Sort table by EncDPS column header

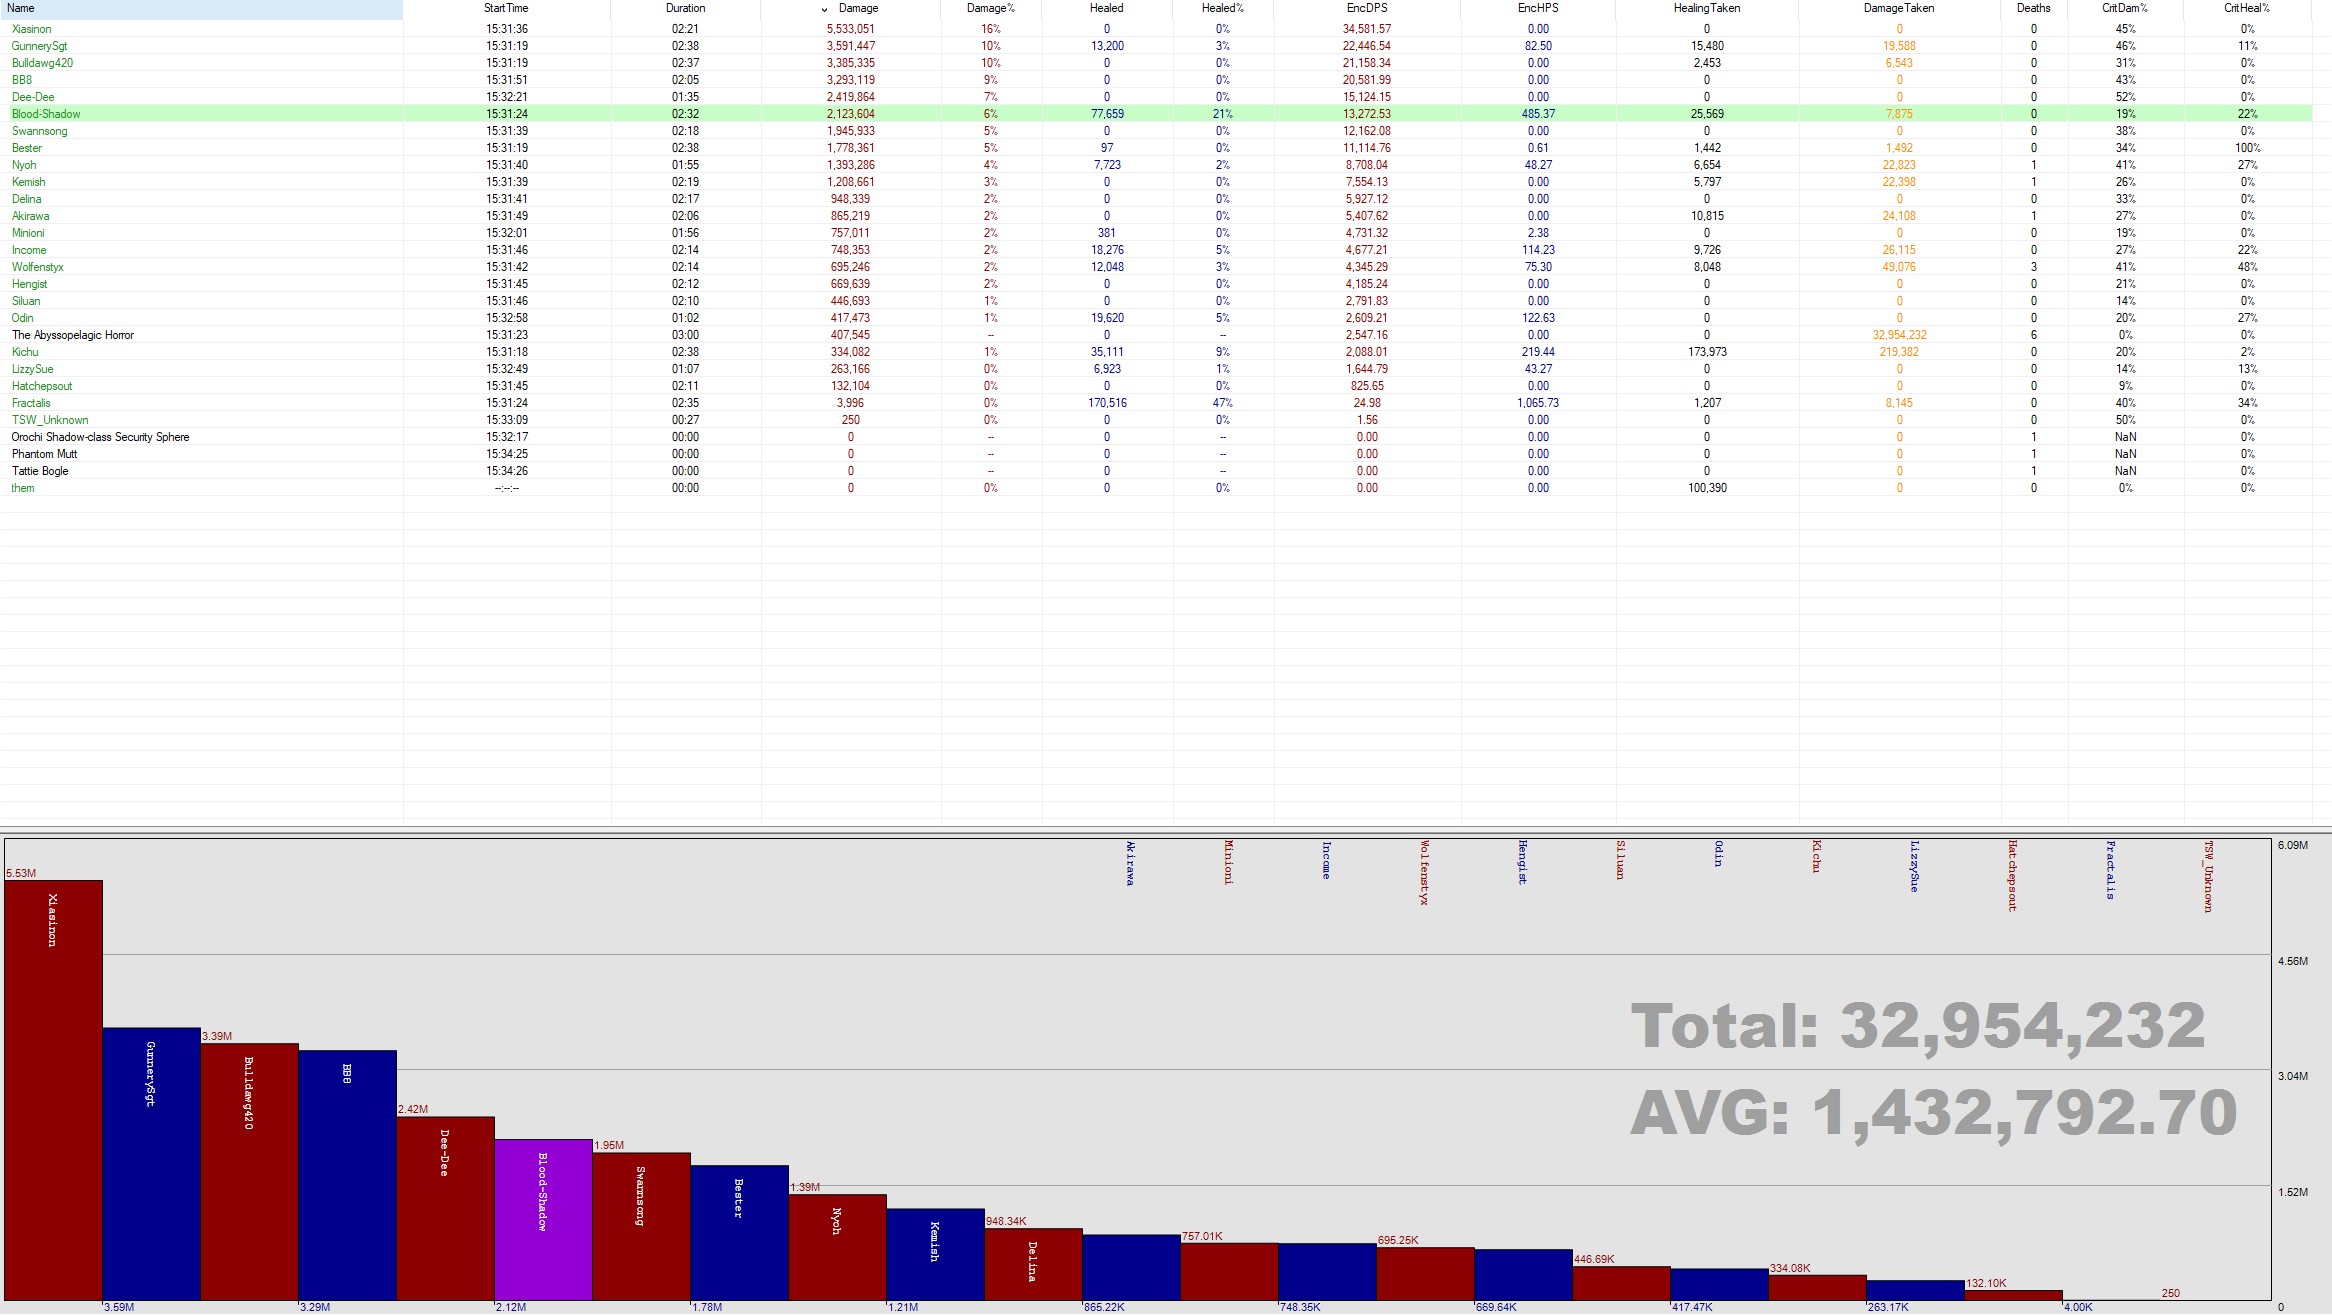[x=1366, y=8]
